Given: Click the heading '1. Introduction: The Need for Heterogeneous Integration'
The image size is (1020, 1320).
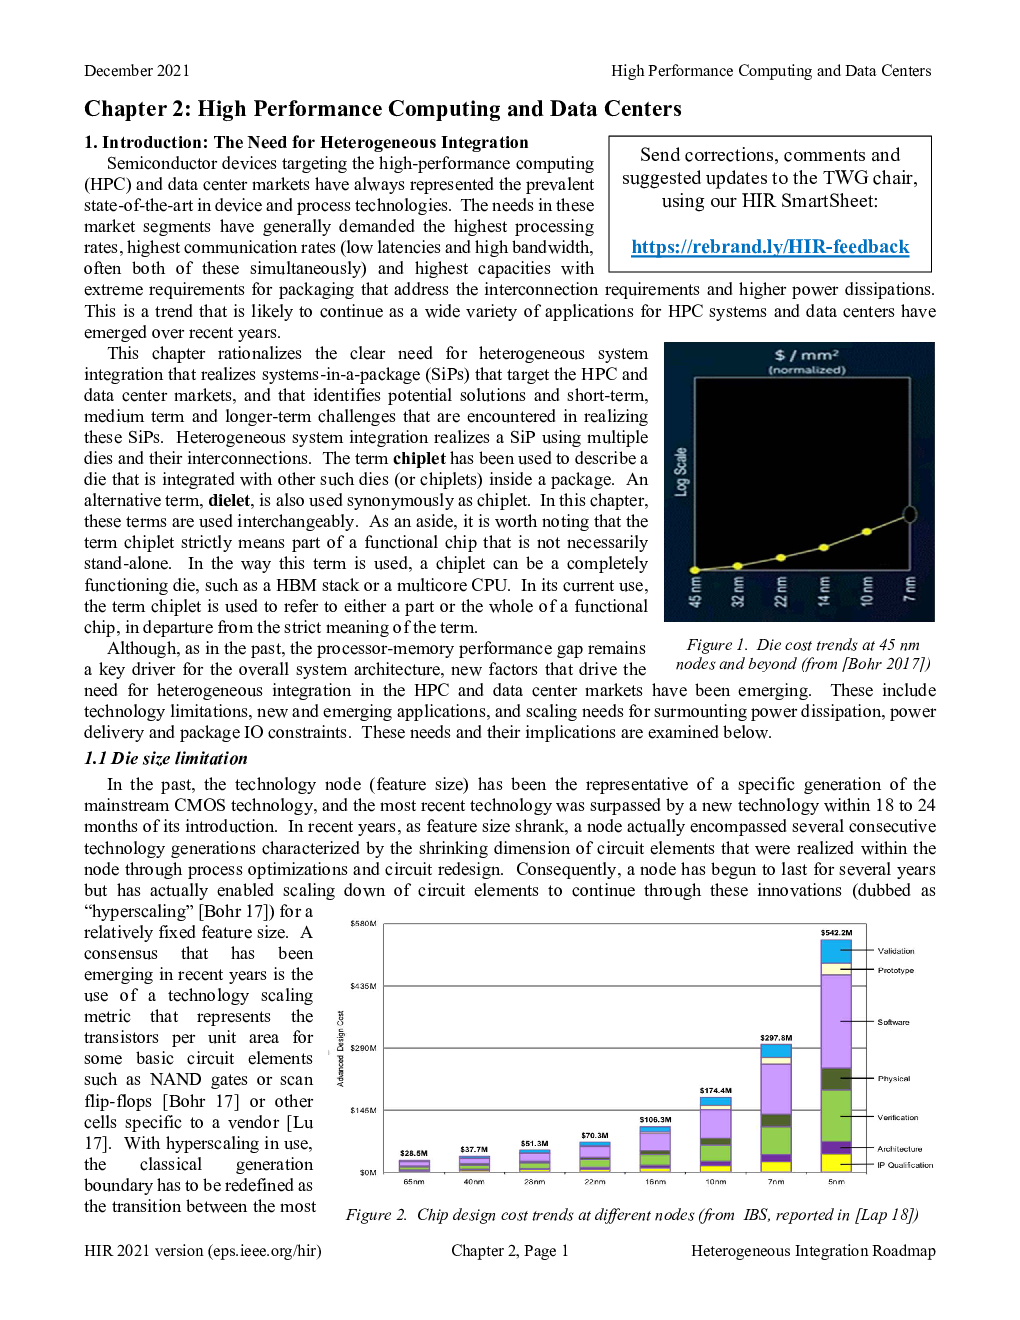Looking at the screenshot, I should (x=306, y=142).
